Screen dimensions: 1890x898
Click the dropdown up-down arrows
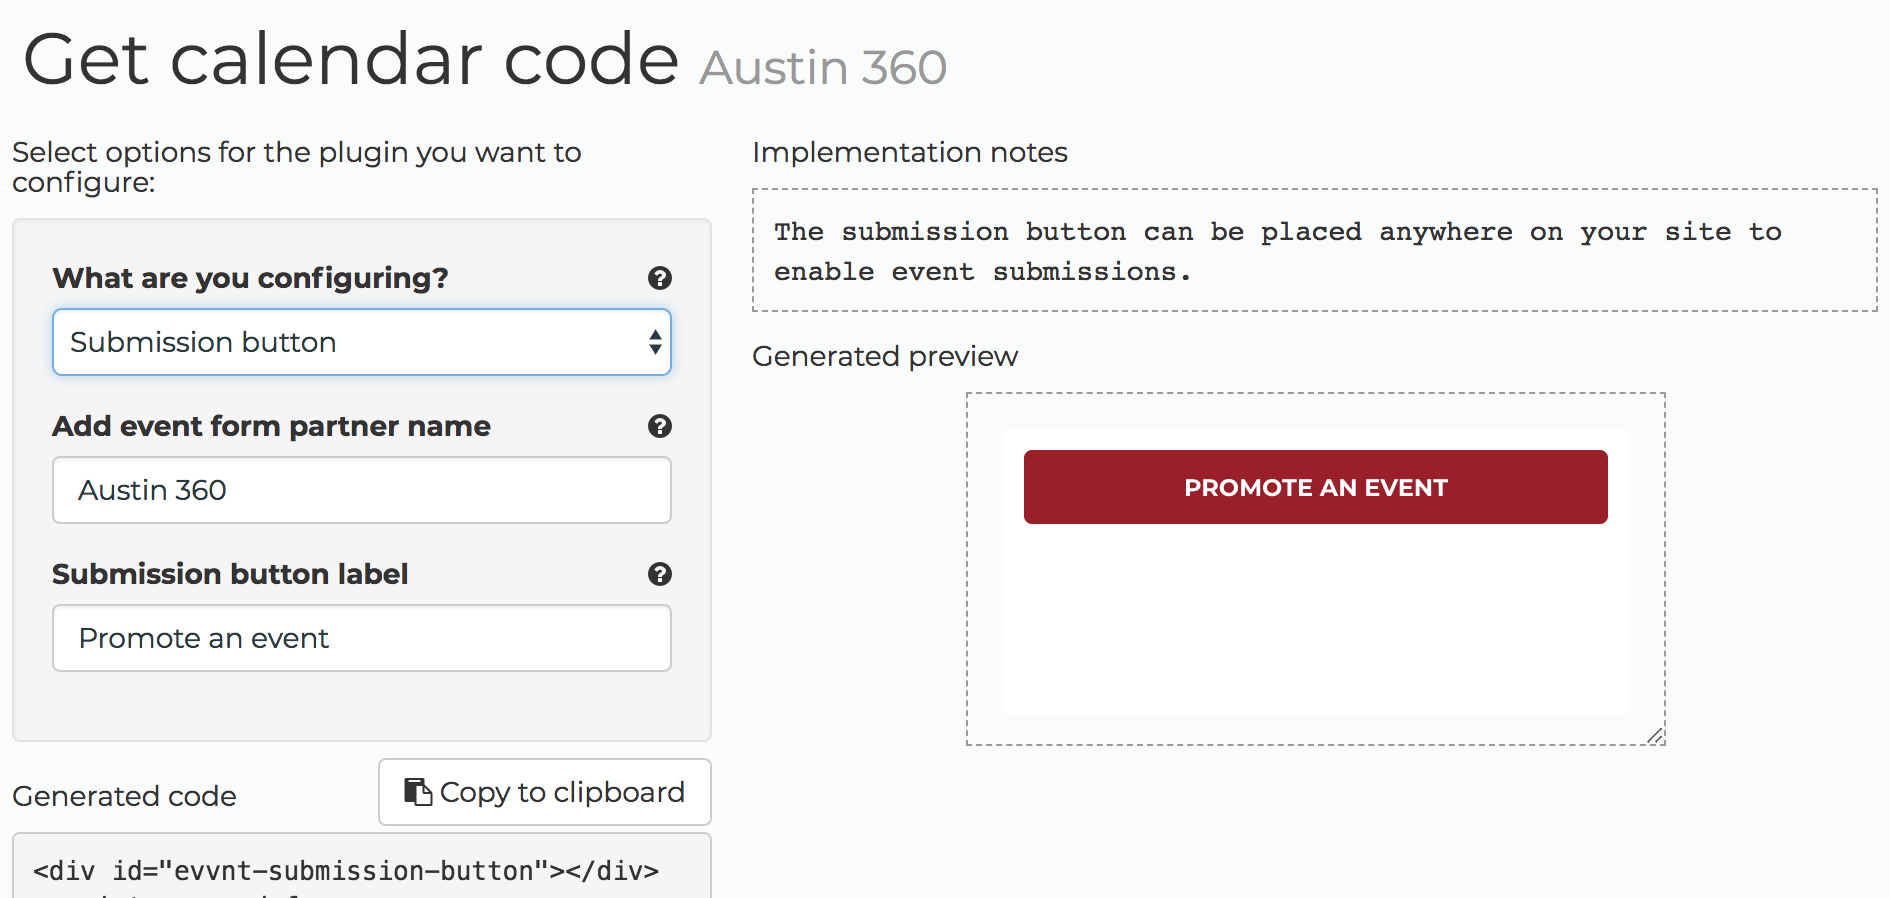click(x=655, y=342)
